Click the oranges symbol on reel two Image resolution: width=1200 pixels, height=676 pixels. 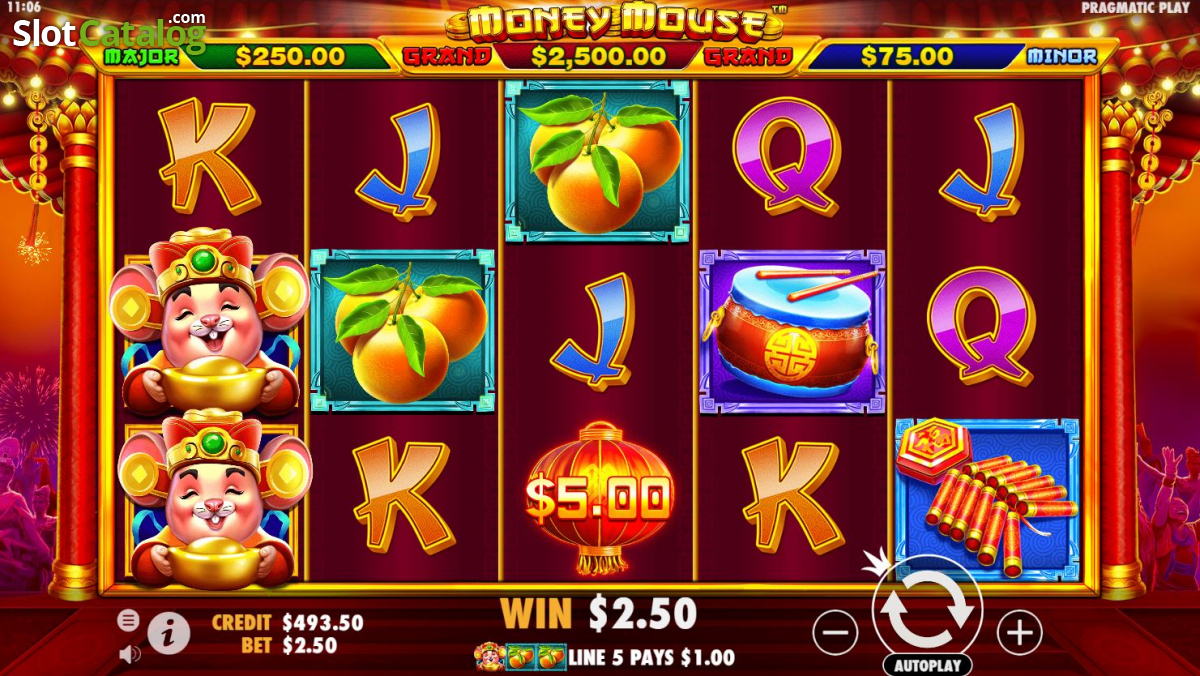point(403,332)
